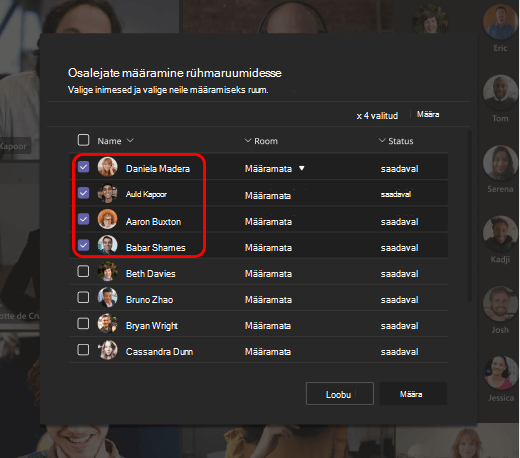Screen dimensions: 520x458
Task: Click saadaval status in Daniela Madera's row
Action: 399,169
